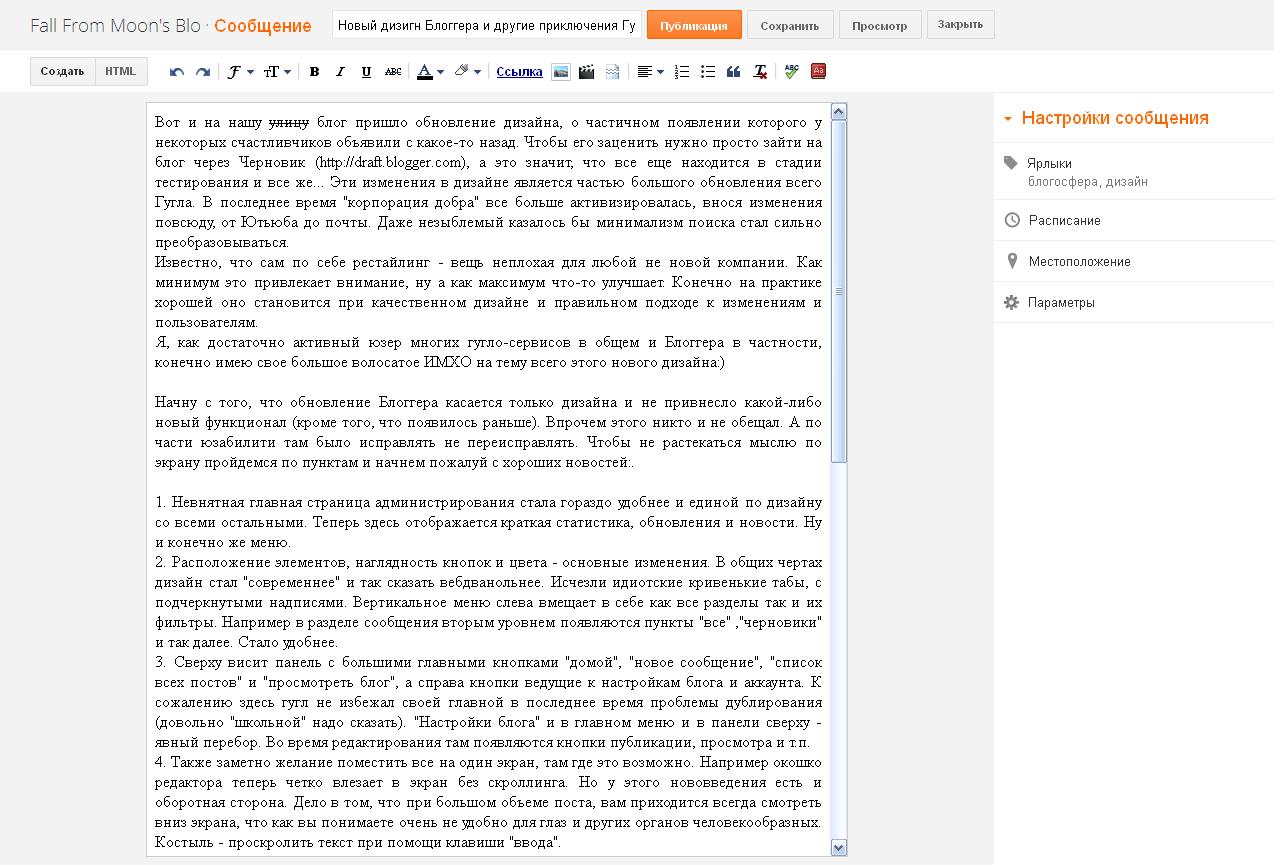Click the red transliteration icon
1274x865 pixels.
[x=818, y=72]
